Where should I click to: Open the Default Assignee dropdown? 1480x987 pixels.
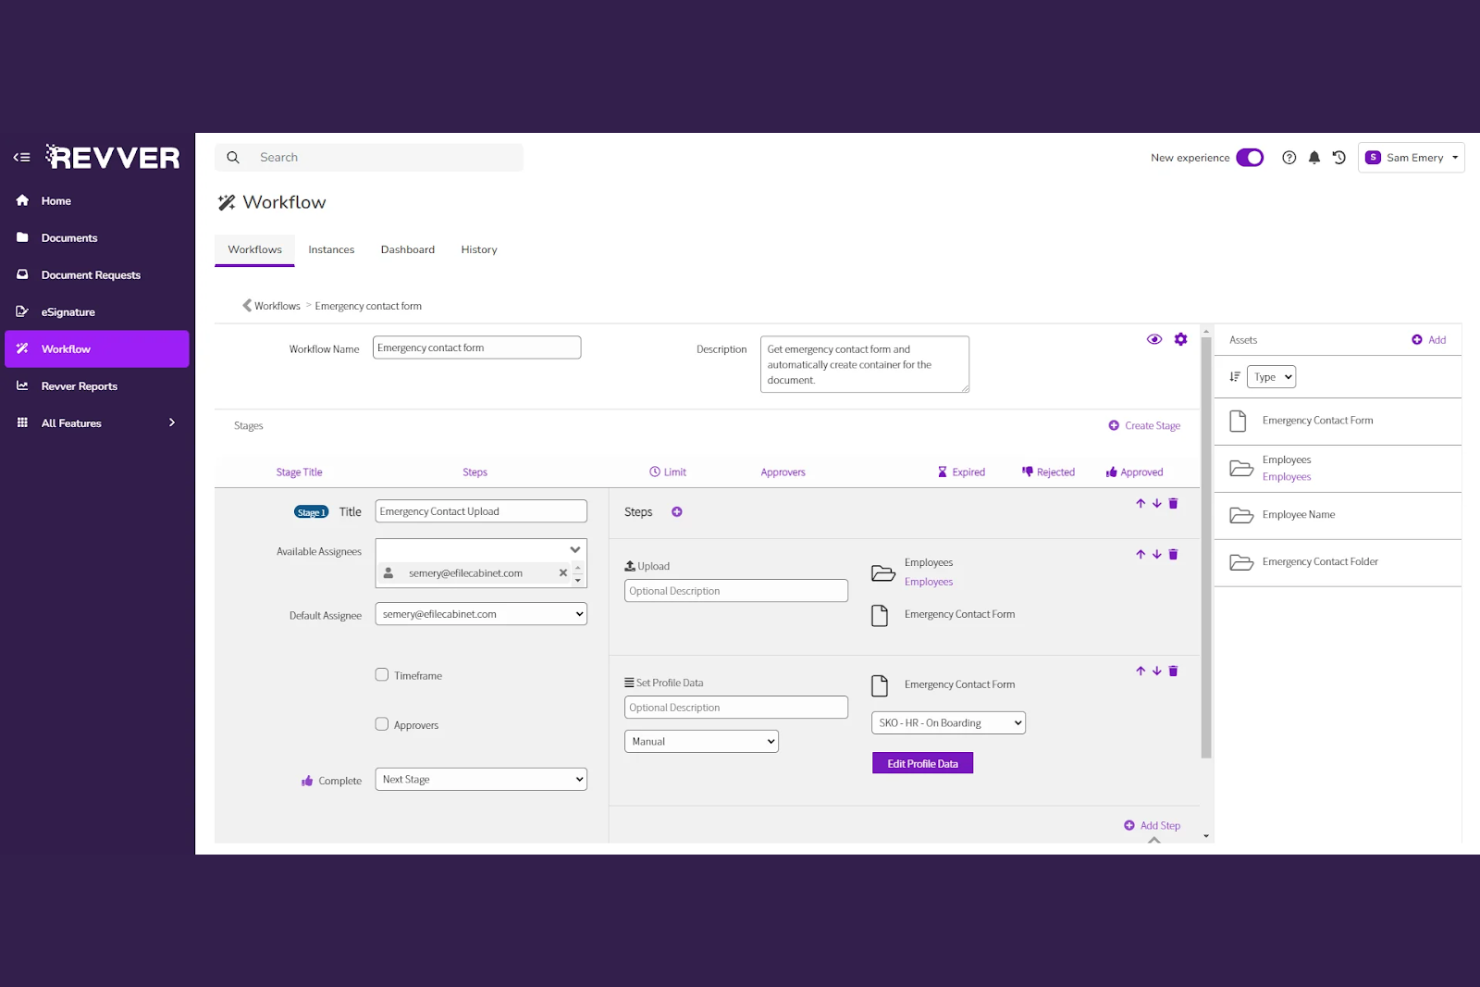(x=480, y=613)
